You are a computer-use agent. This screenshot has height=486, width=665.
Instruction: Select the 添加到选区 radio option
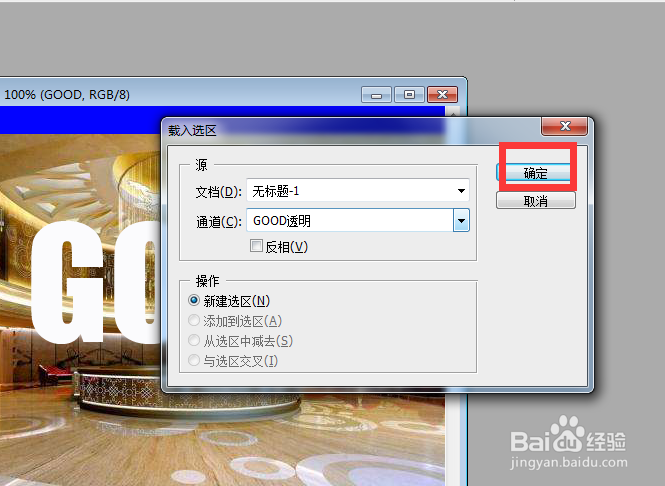point(194,320)
